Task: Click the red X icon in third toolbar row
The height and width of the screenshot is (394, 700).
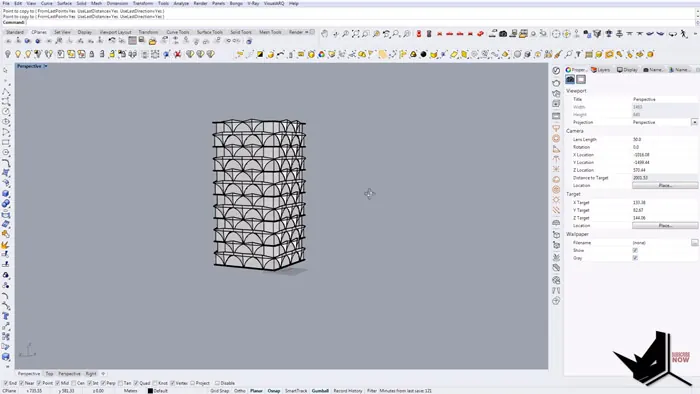Action: click(178, 54)
